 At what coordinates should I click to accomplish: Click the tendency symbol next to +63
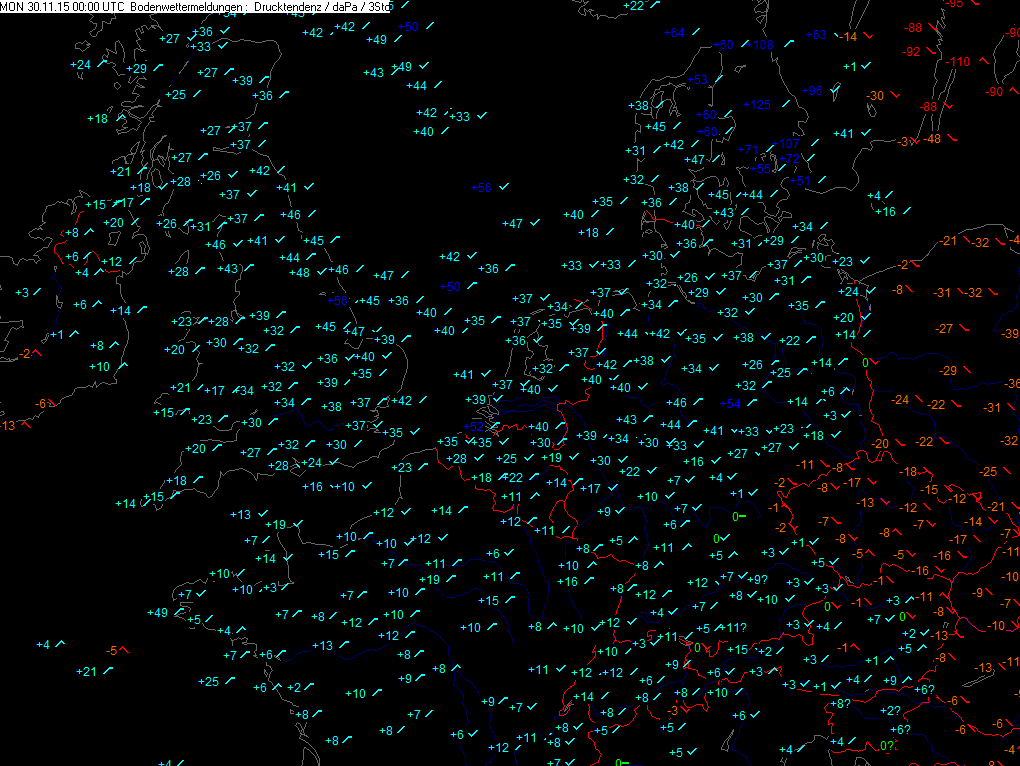click(838, 33)
